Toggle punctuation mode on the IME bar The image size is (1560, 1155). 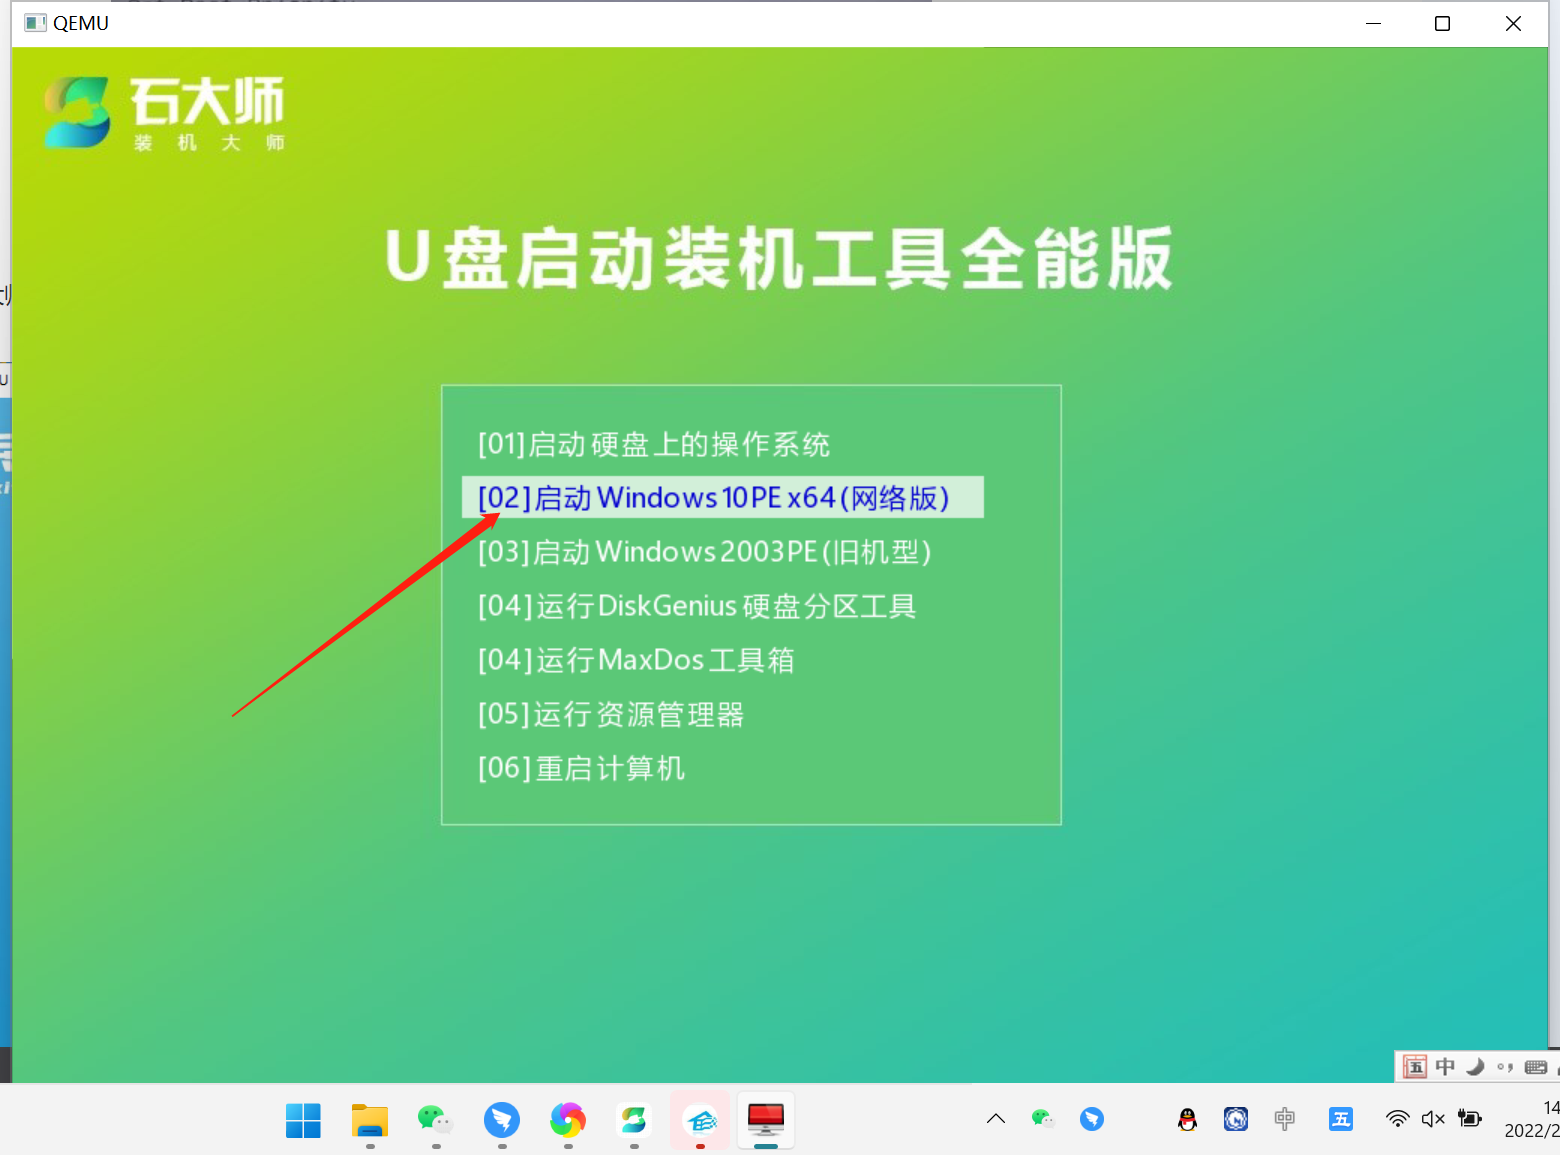[x=1503, y=1066]
